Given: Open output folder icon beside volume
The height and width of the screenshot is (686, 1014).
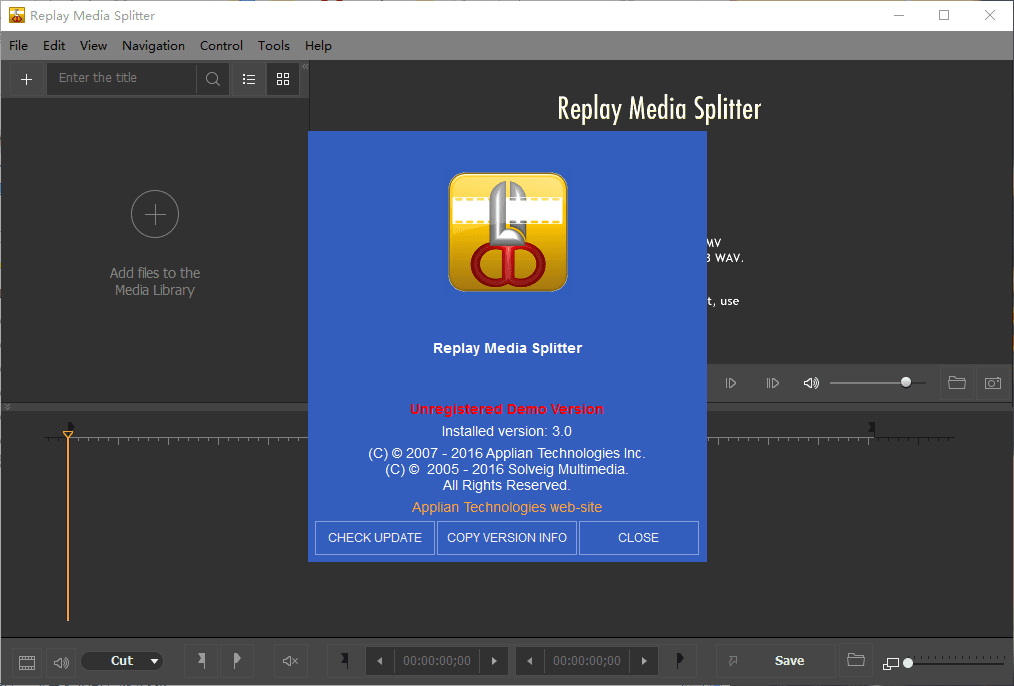Looking at the screenshot, I should [x=957, y=383].
